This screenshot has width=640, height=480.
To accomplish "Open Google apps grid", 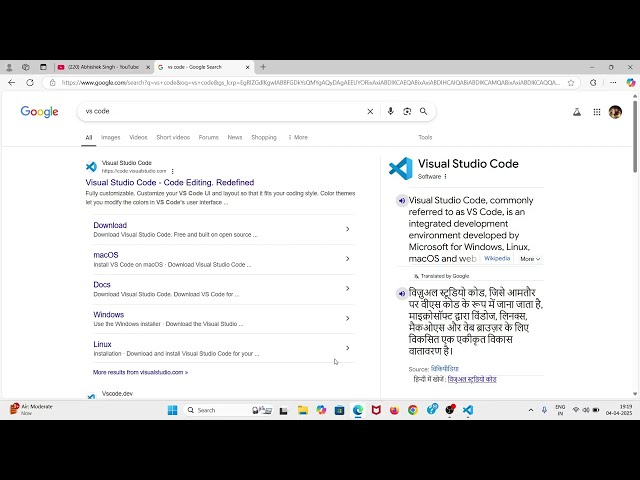I will coord(597,112).
